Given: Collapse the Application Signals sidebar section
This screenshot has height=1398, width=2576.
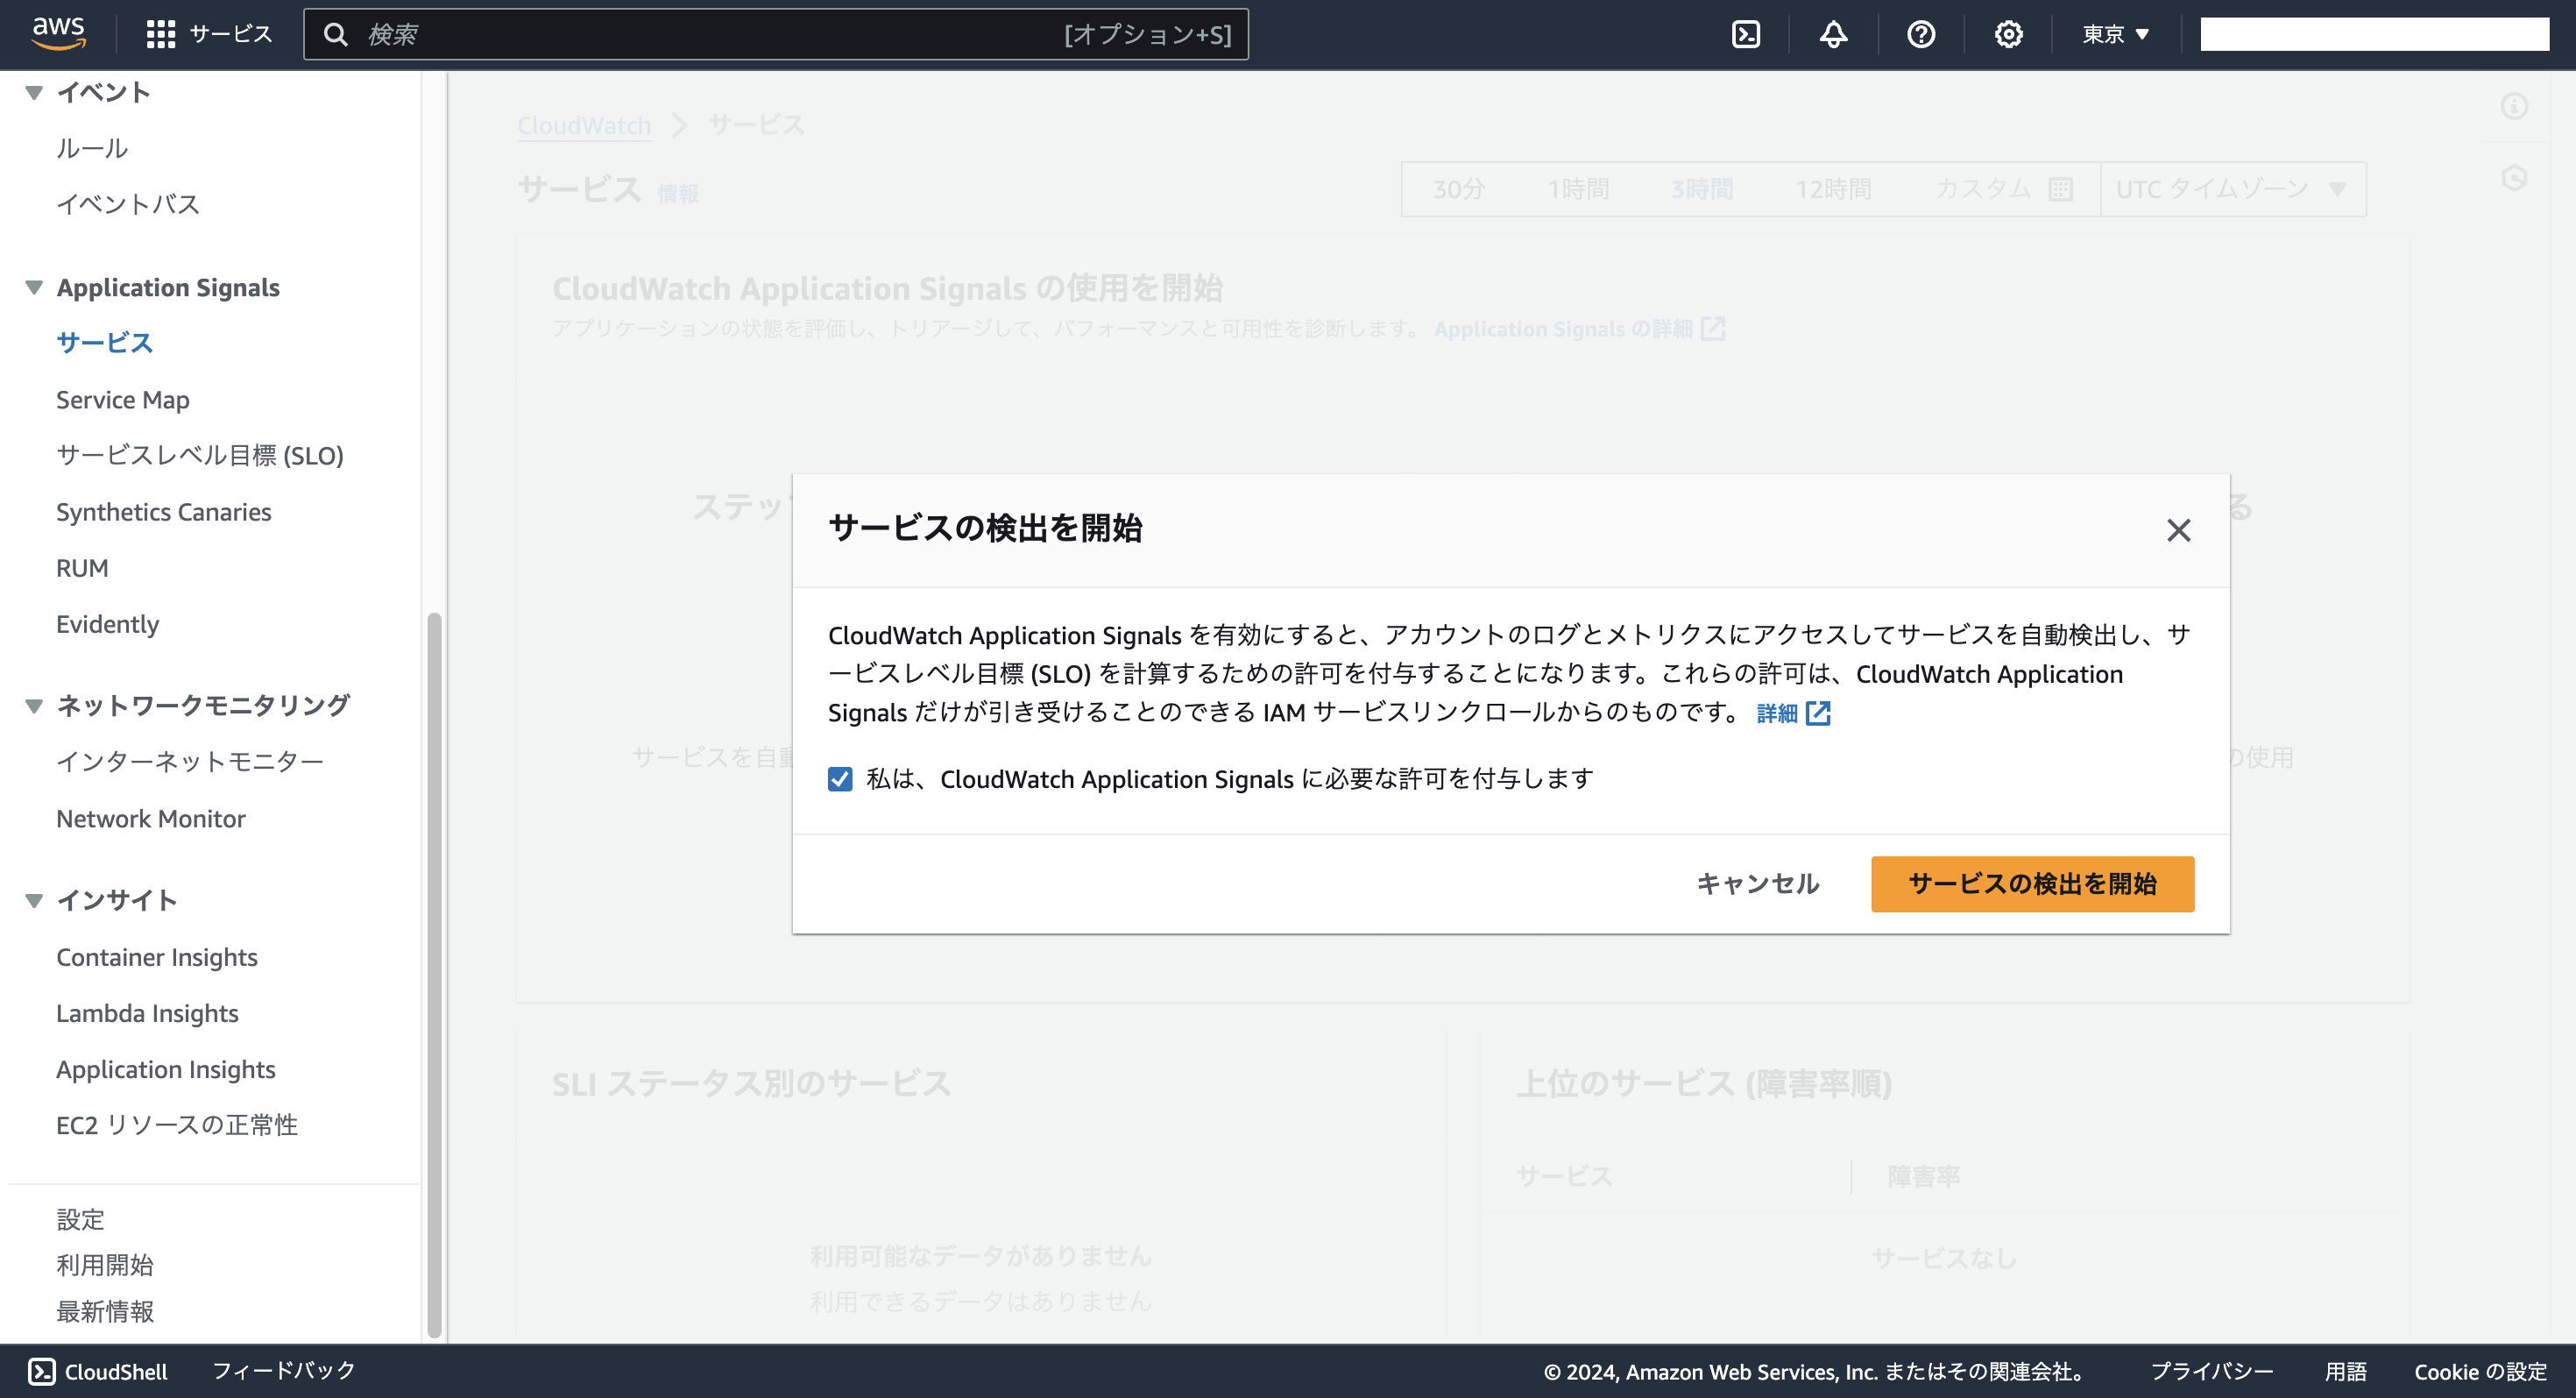Looking at the screenshot, I should click(x=33, y=287).
